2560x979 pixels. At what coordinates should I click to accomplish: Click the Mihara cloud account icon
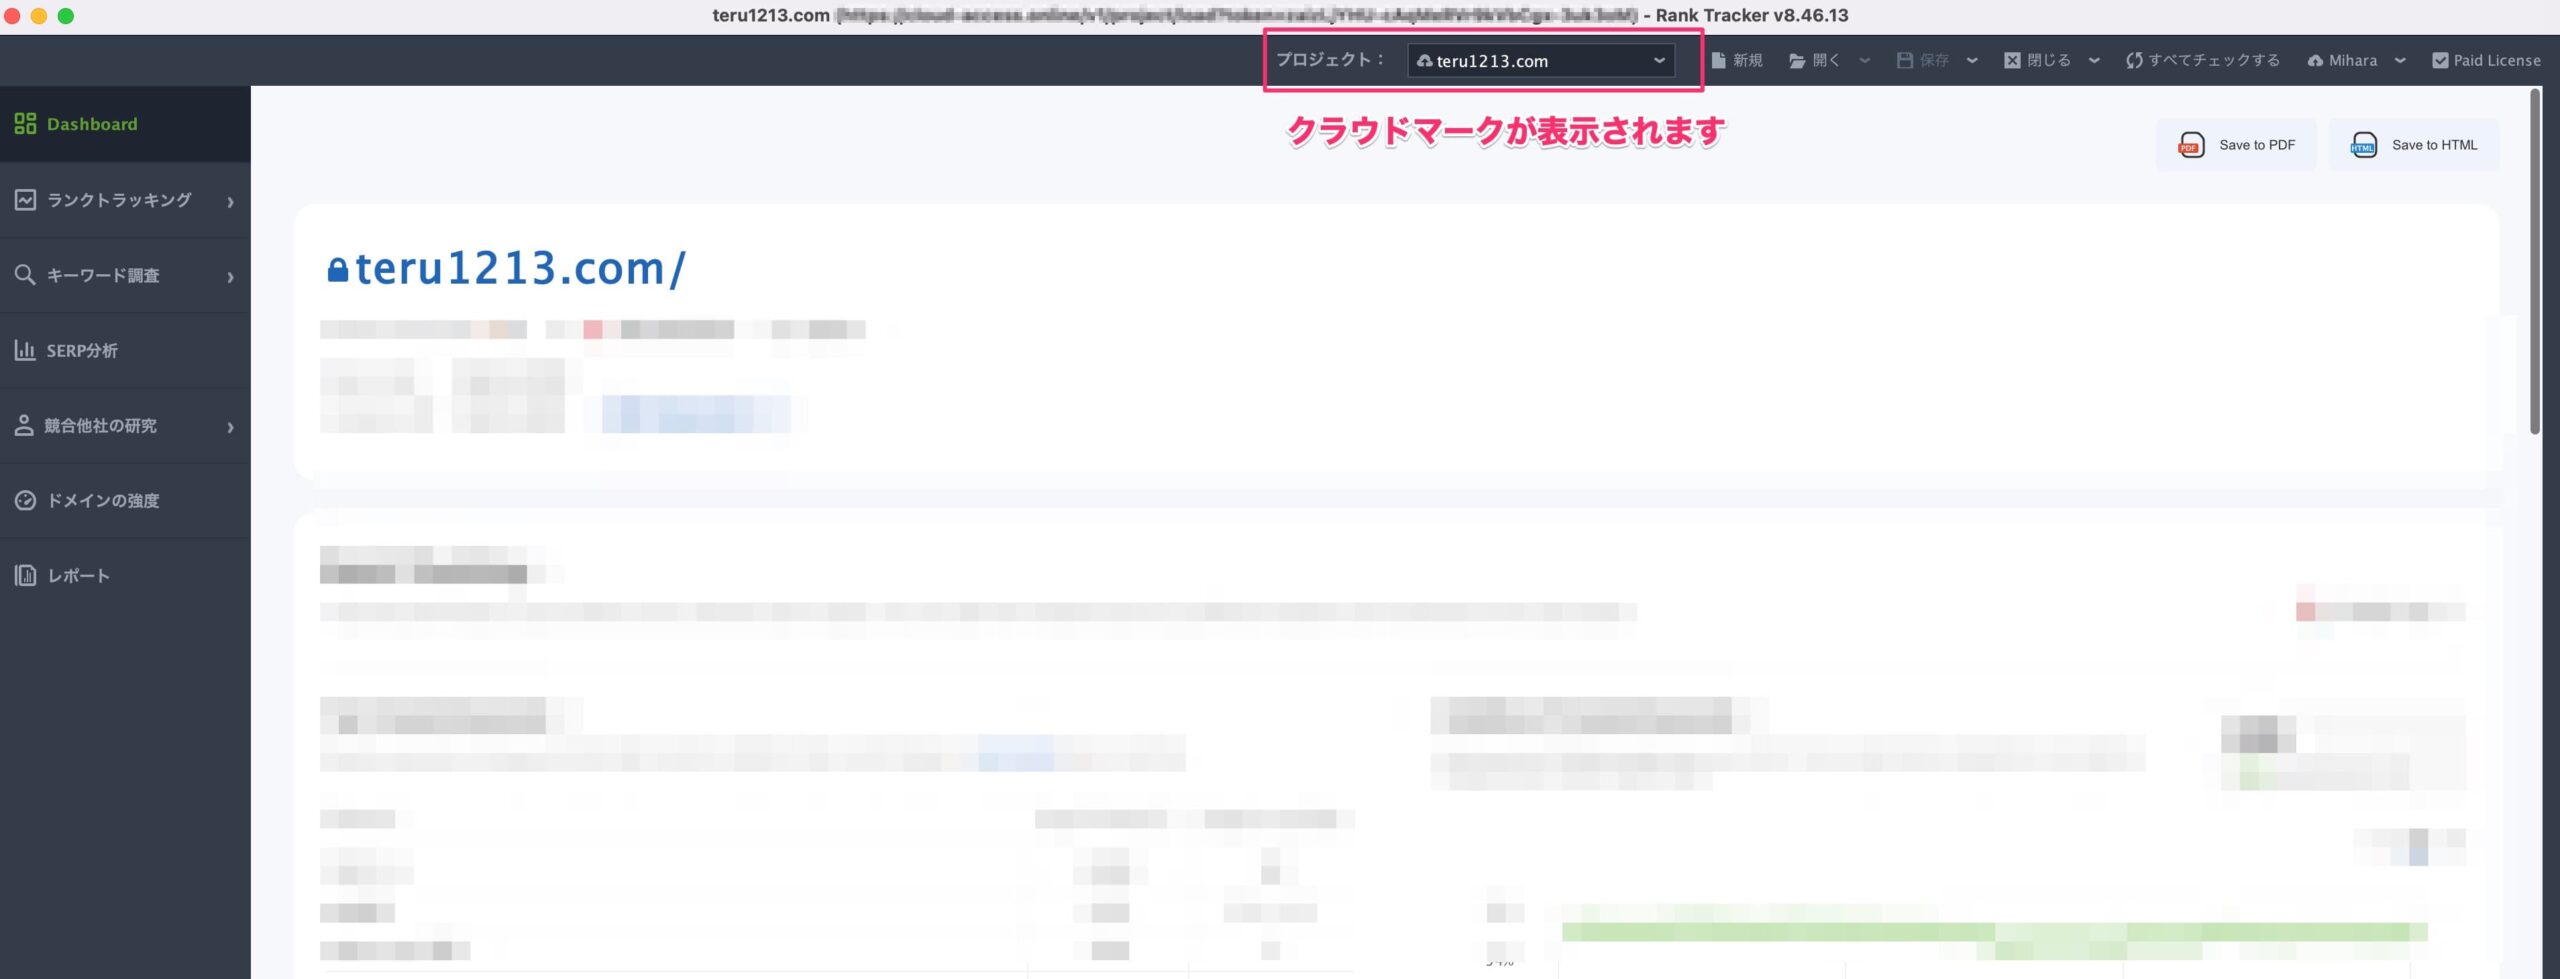click(2315, 61)
